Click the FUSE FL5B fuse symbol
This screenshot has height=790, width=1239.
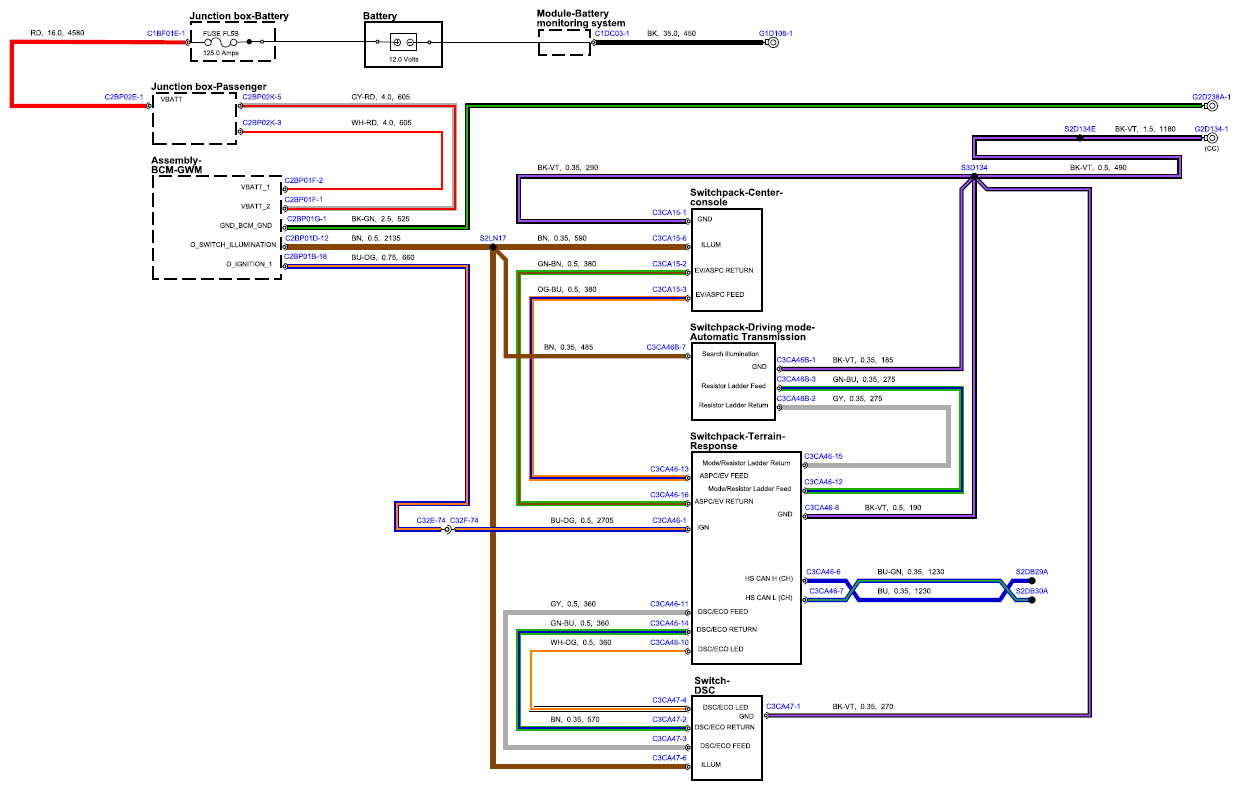[x=222, y=43]
